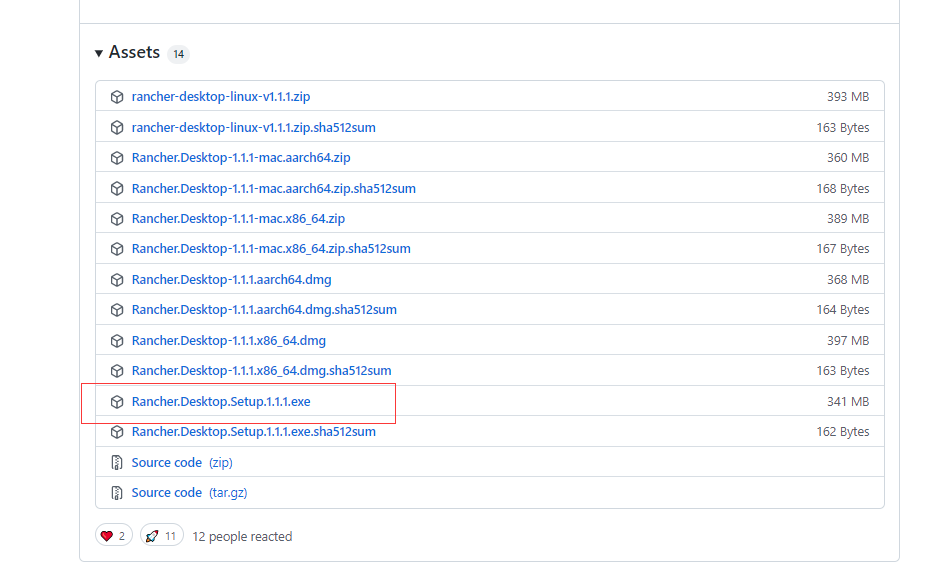Image resolution: width=947 pixels, height=567 pixels.
Task: Toggle the heart reaction with 2 votes
Action: tap(114, 536)
